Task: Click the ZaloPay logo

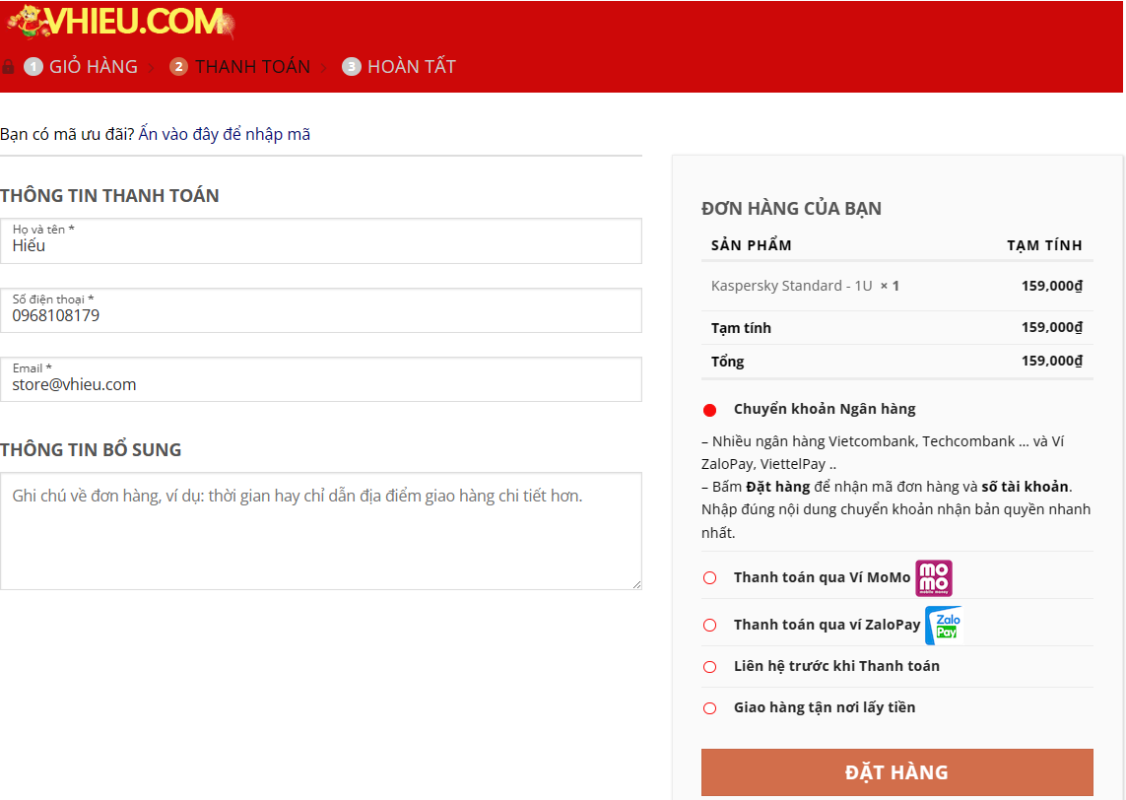Action: pyautogui.click(x=944, y=625)
